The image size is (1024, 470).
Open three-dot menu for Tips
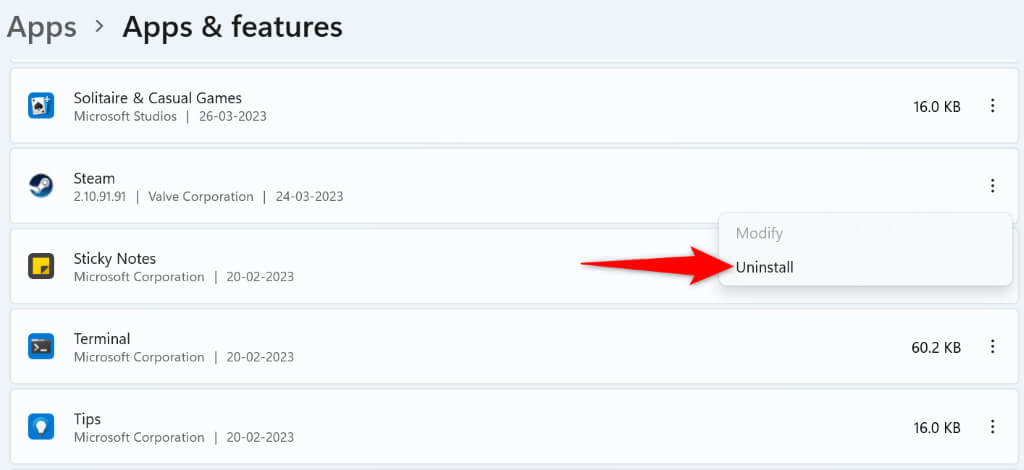point(992,426)
